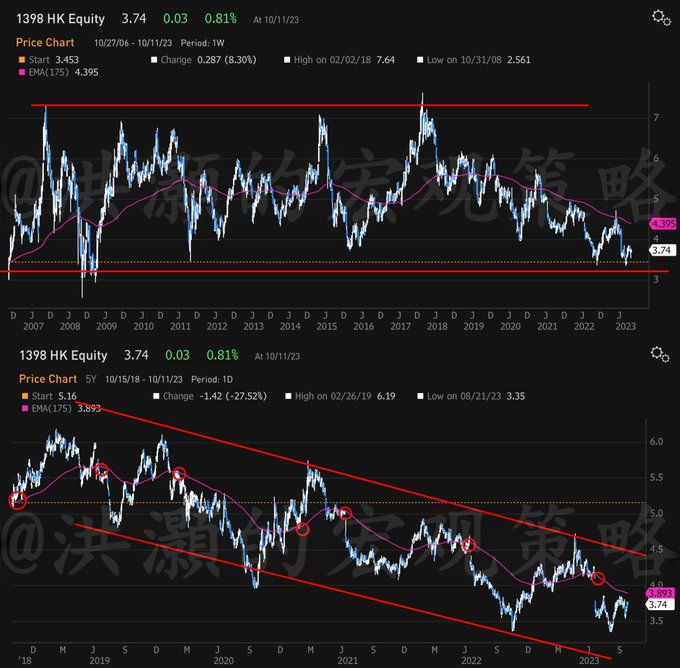Click the magenta 3.893 EMA axis label
Image resolution: width=680 pixels, height=668 pixels.
[660, 593]
